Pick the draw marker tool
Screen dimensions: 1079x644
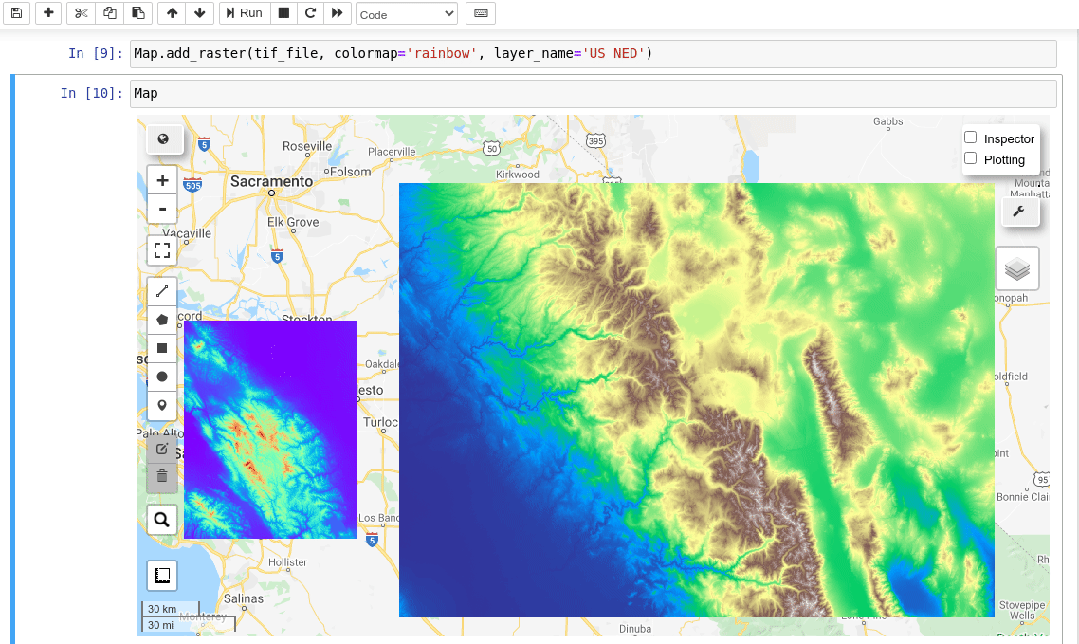click(162, 405)
